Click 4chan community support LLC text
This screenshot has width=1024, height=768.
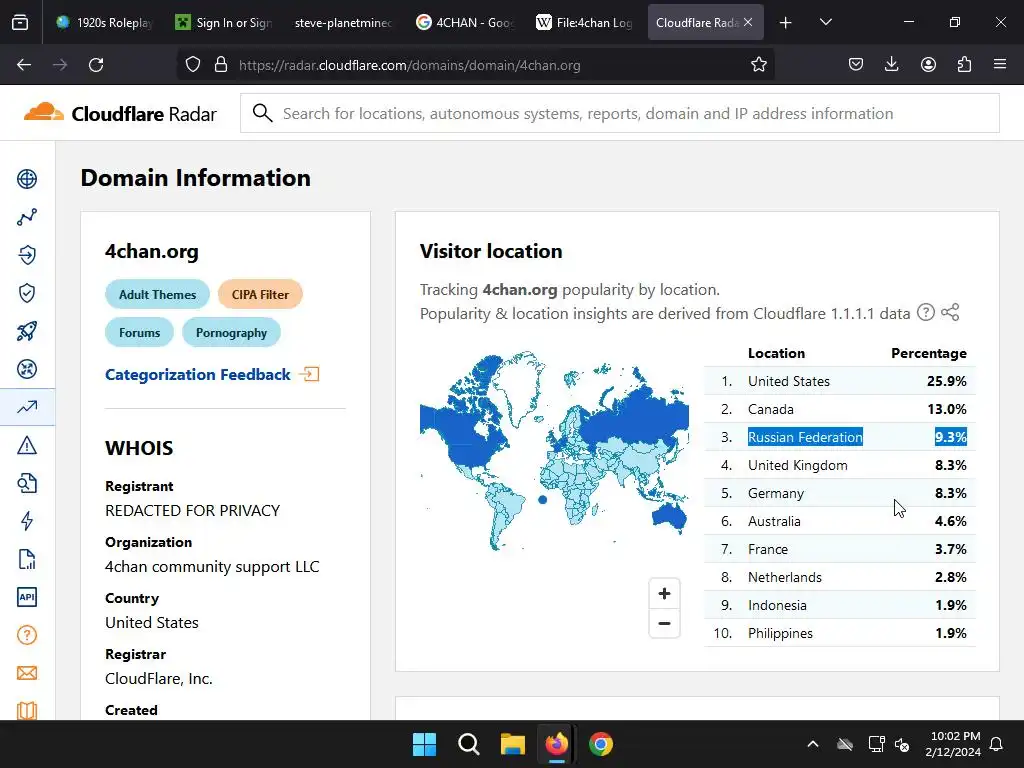(x=212, y=567)
